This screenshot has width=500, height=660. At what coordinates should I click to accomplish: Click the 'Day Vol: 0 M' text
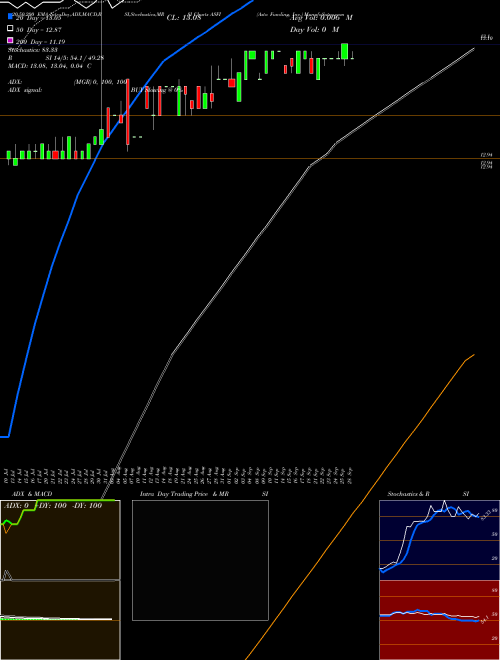coord(314,29)
